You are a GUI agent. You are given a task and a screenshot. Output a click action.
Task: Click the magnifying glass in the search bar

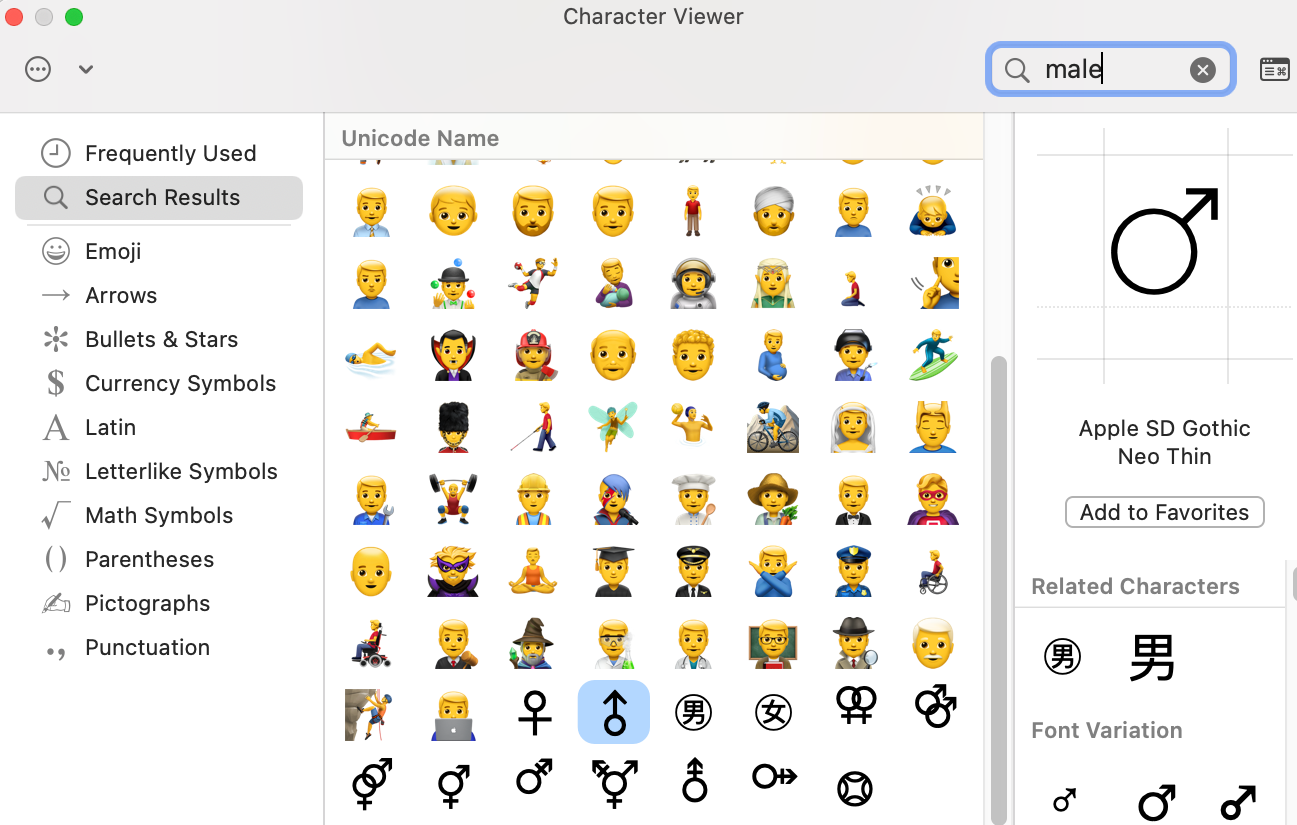1016,70
